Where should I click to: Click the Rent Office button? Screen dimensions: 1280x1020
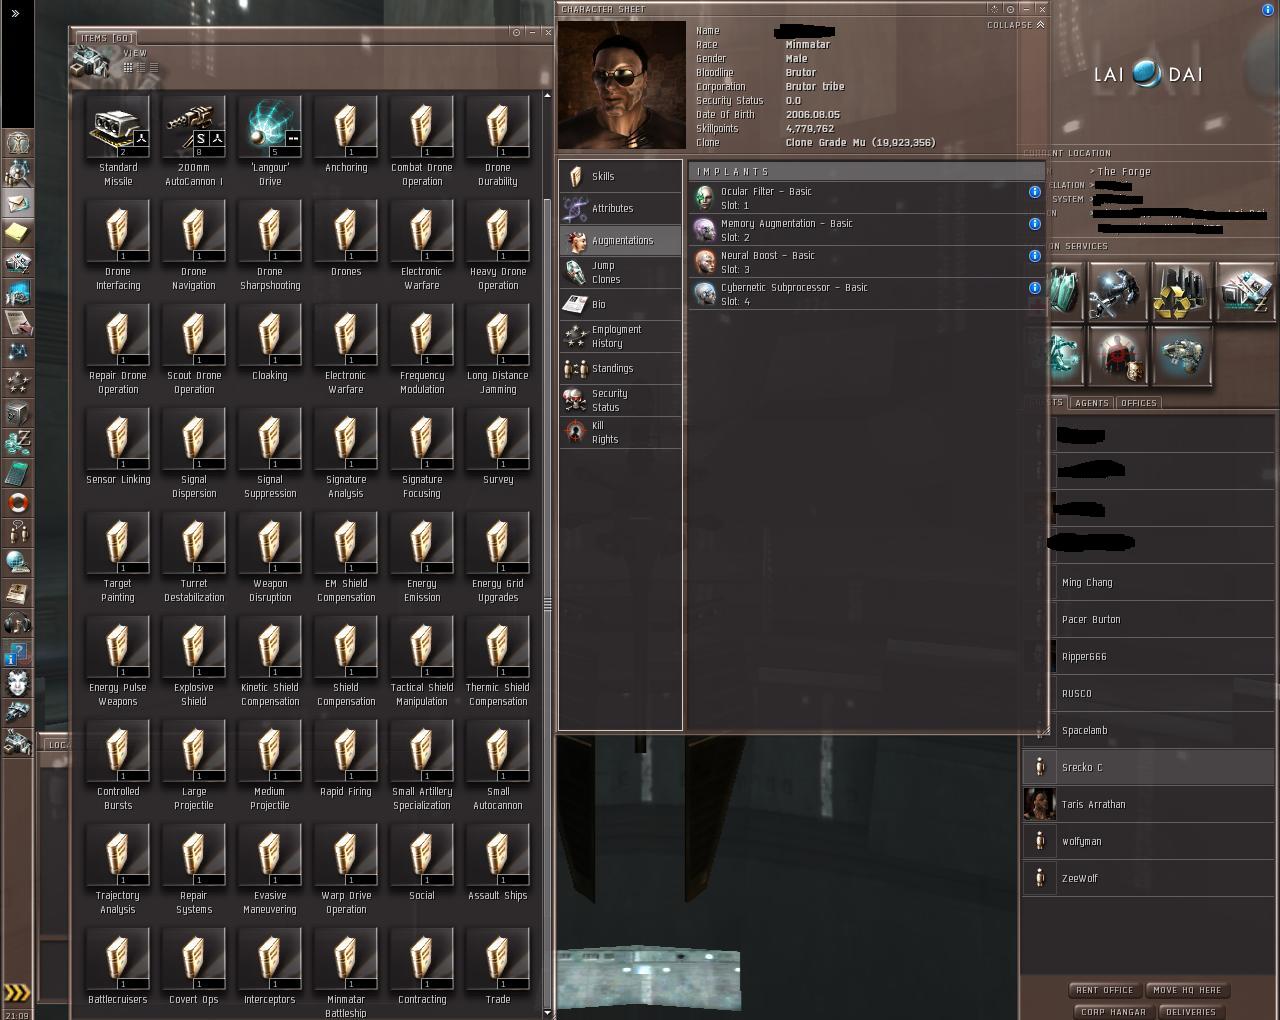1105,990
